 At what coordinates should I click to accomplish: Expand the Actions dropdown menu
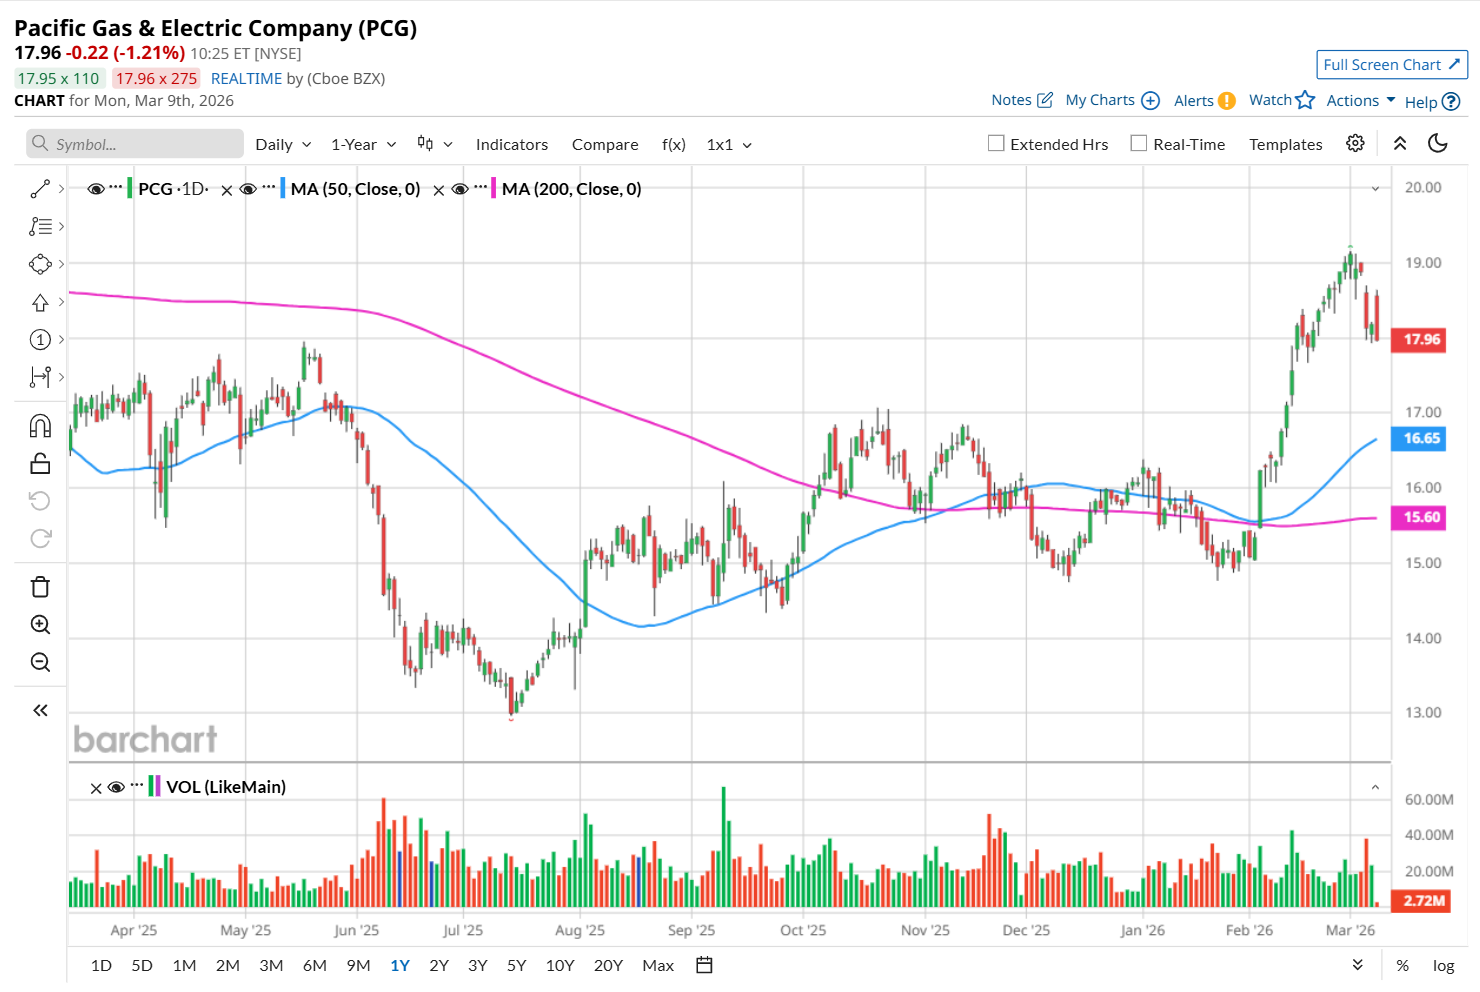[1360, 100]
